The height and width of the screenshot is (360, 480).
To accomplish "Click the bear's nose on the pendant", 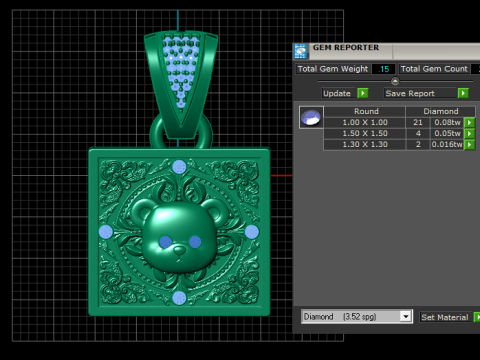I will (180, 250).
